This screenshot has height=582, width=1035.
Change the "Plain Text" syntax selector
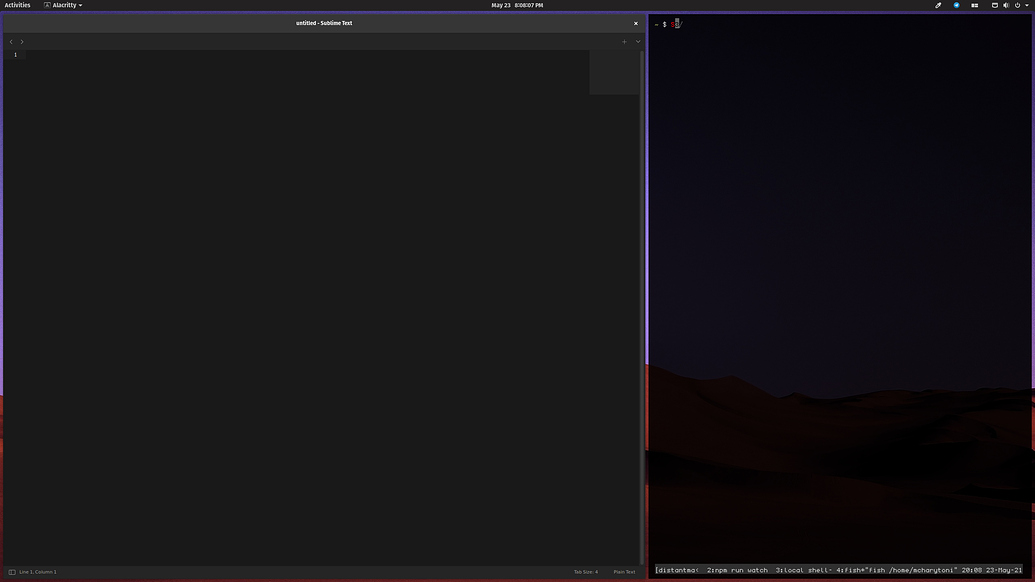624,572
